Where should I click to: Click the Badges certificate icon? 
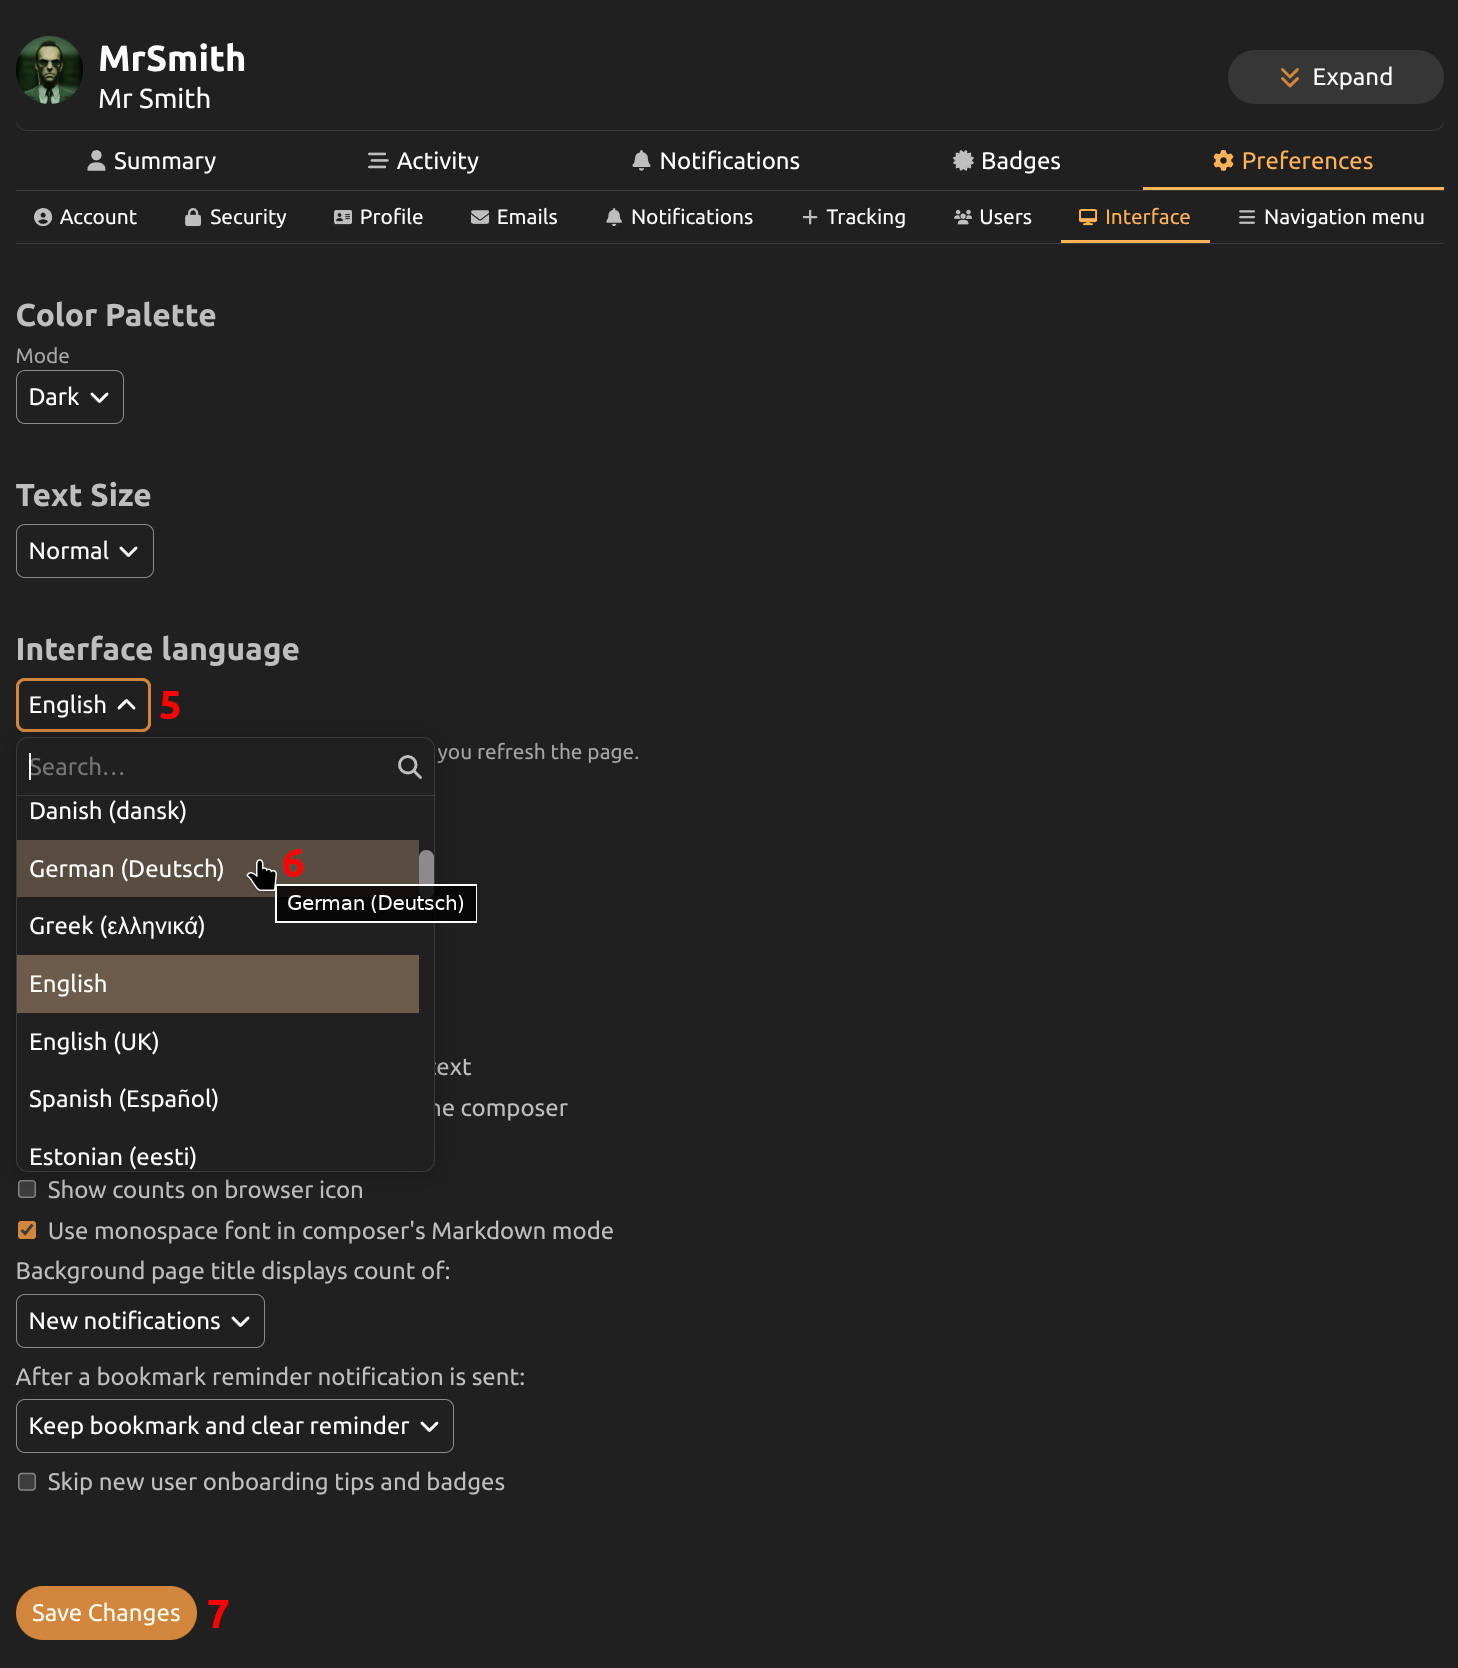tap(962, 161)
